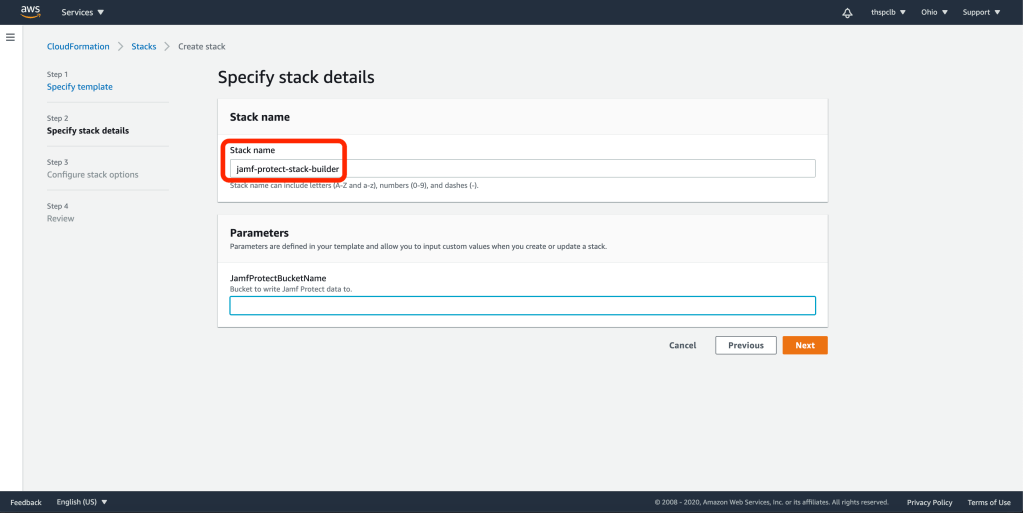Go to CloudFormation in the breadcrumb
This screenshot has height=513, width=1023.
tap(78, 47)
